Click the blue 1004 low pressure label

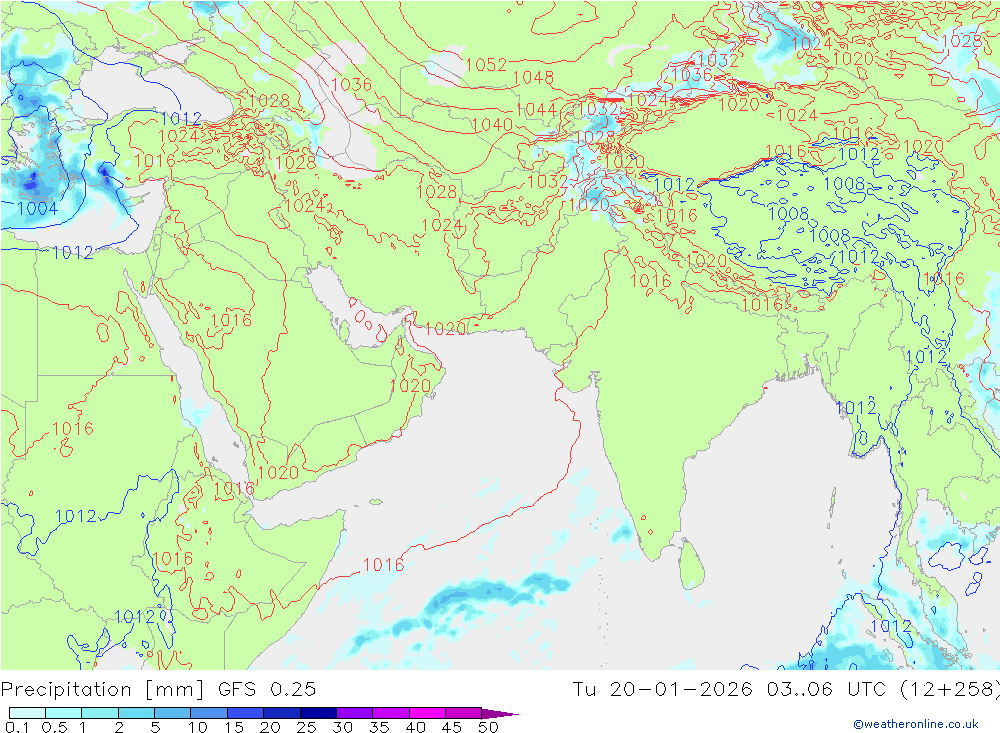tap(38, 209)
